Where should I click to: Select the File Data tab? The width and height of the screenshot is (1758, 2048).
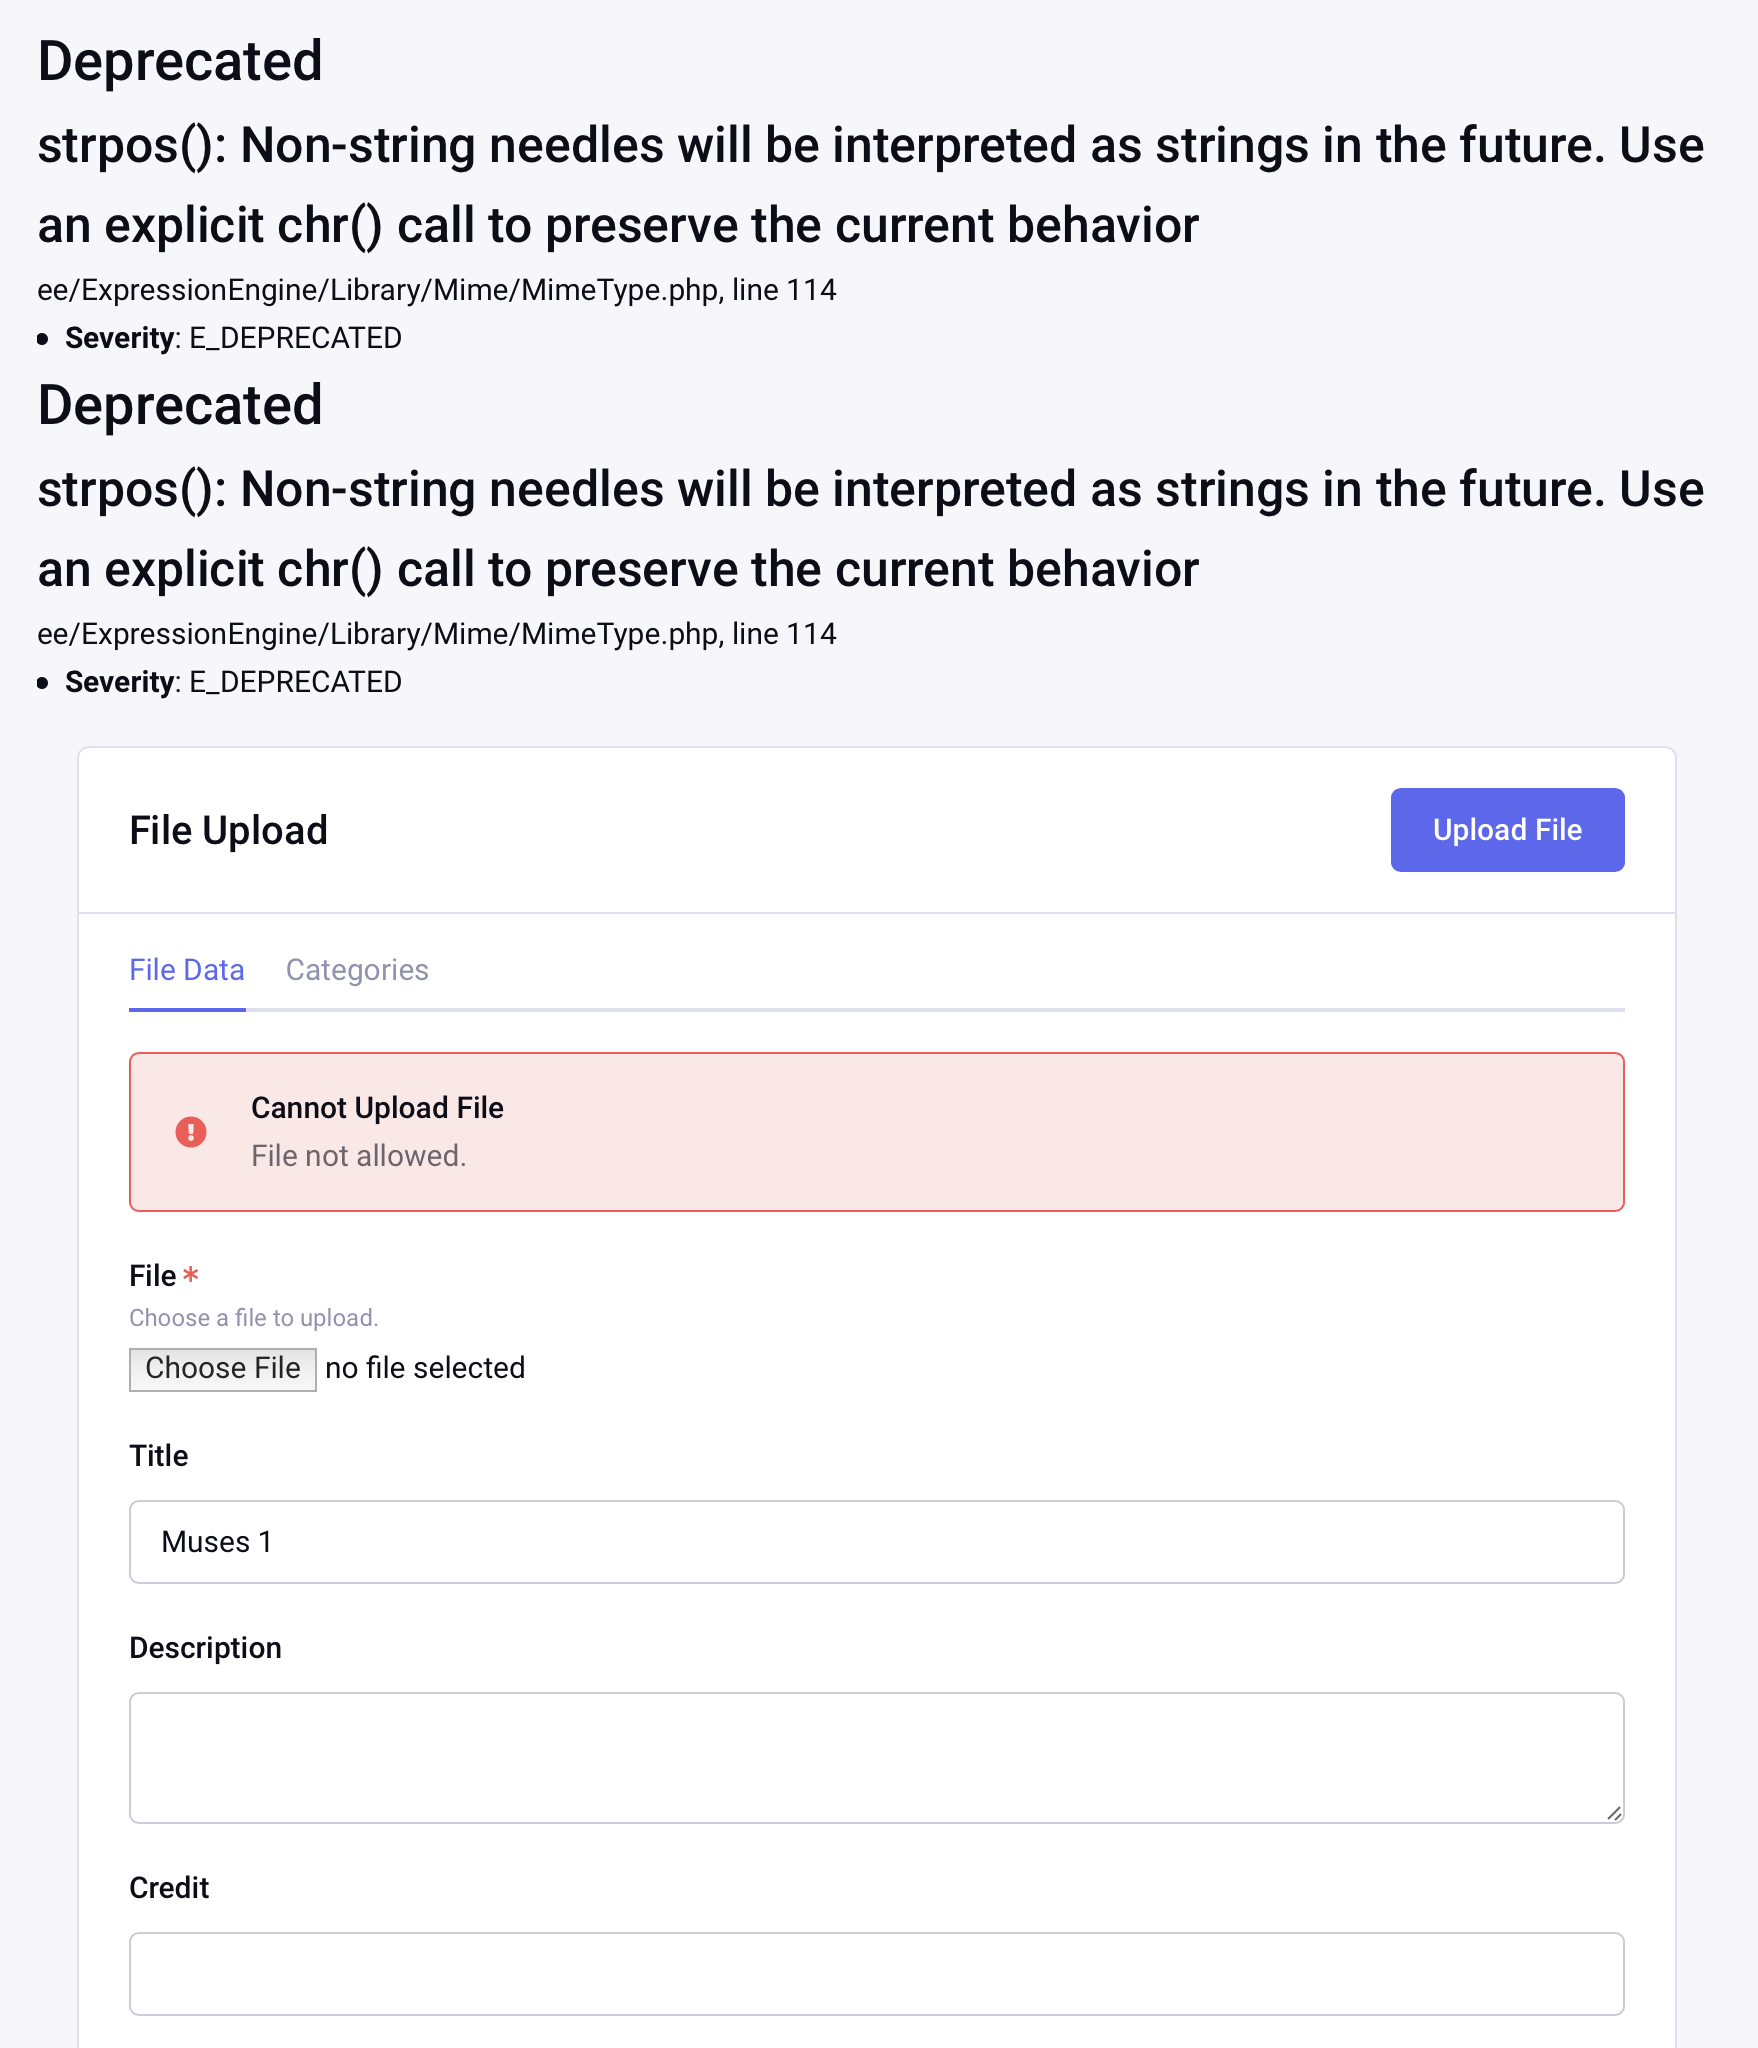pyautogui.click(x=187, y=969)
